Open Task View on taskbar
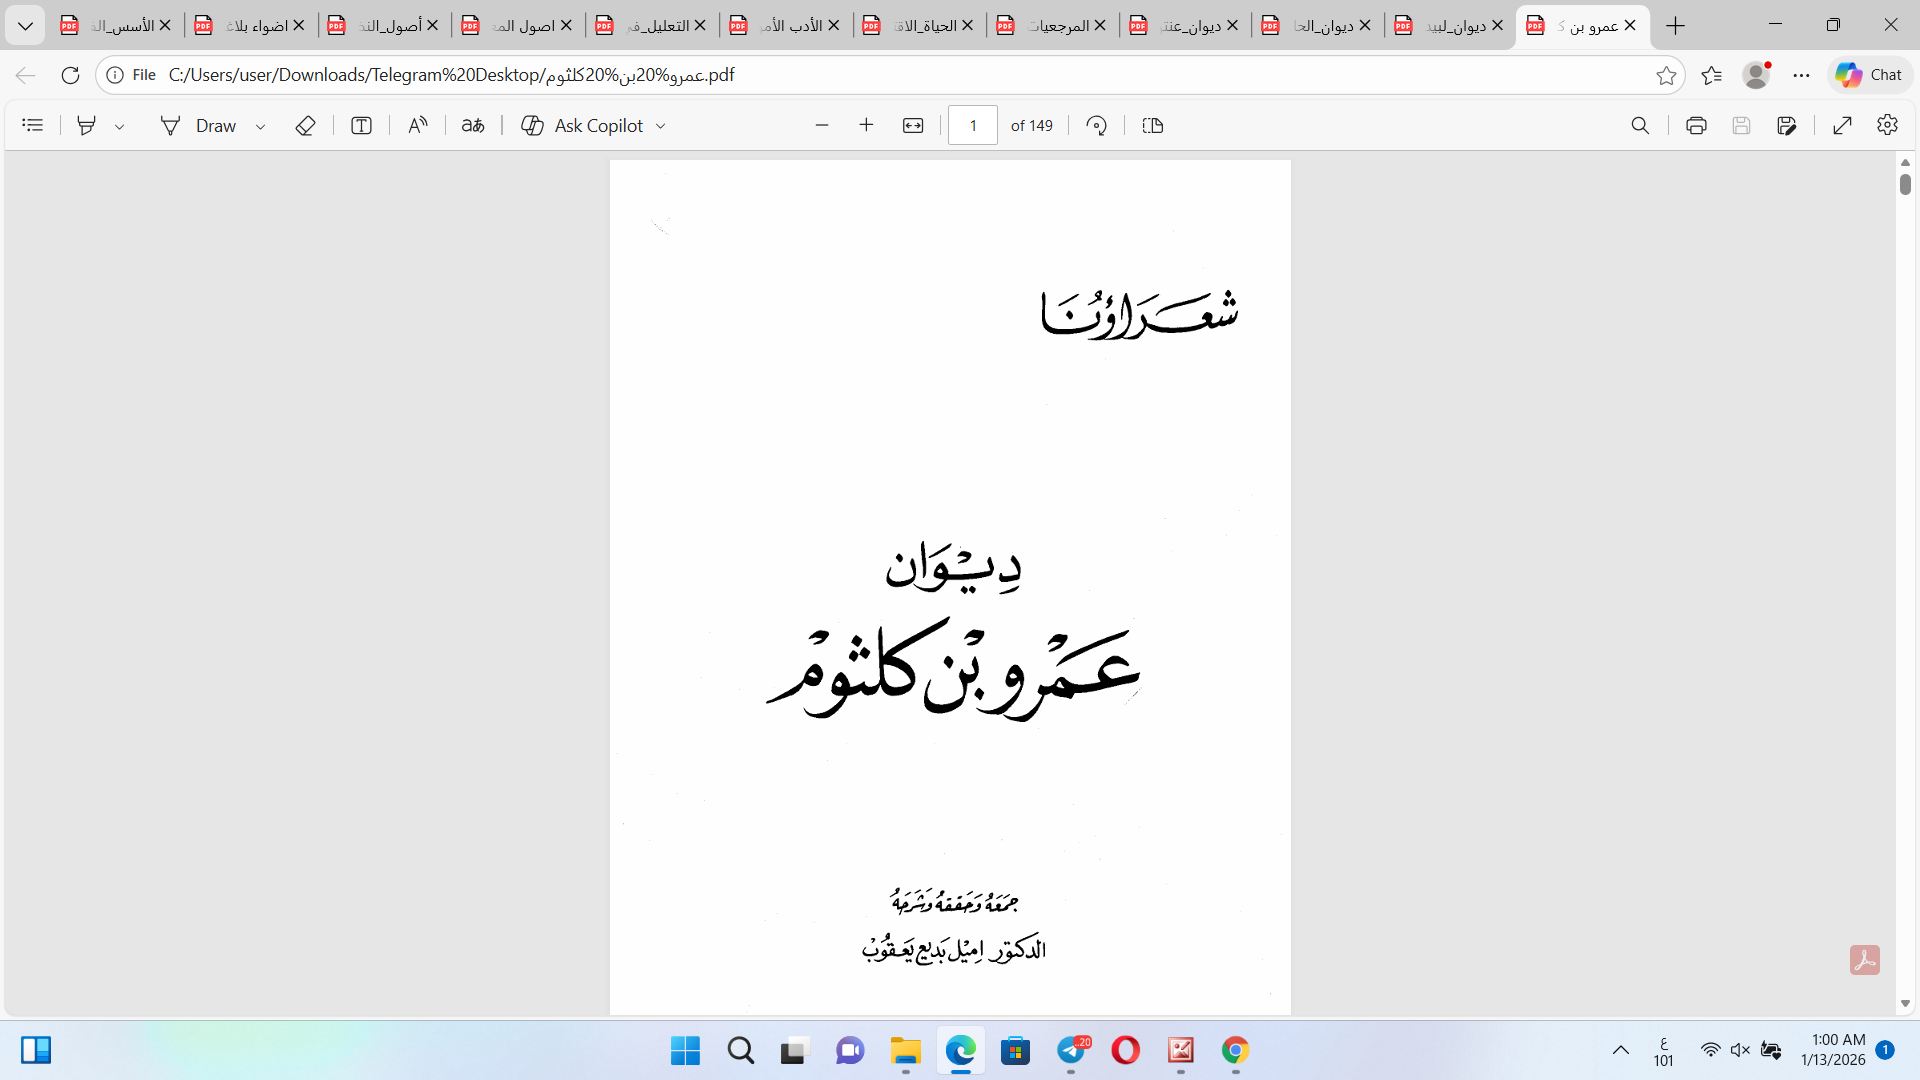 point(794,1051)
